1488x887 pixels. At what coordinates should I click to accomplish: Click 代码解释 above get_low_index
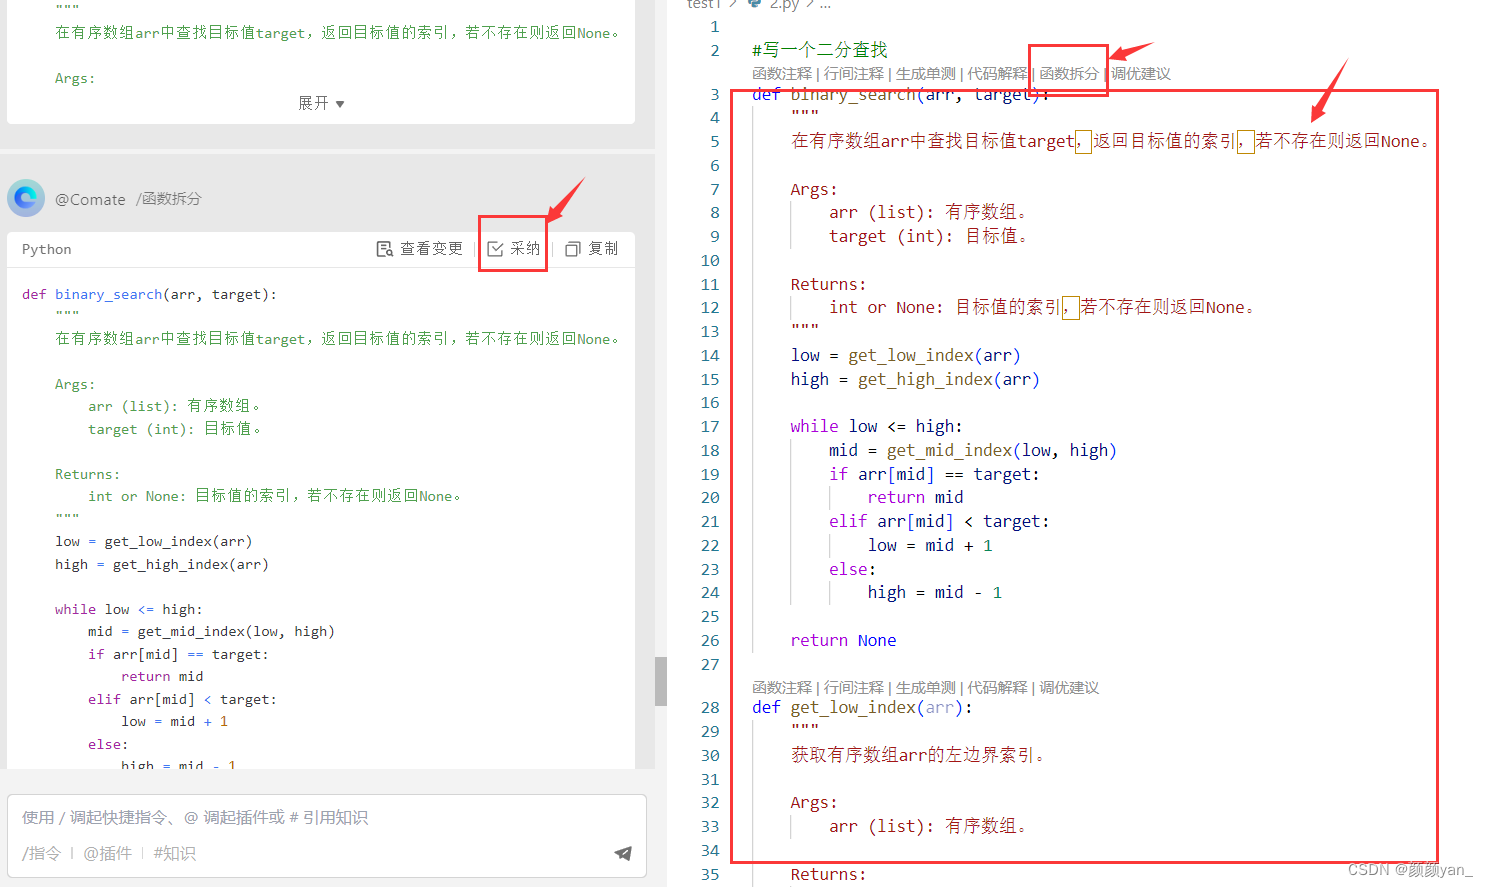coord(998,687)
